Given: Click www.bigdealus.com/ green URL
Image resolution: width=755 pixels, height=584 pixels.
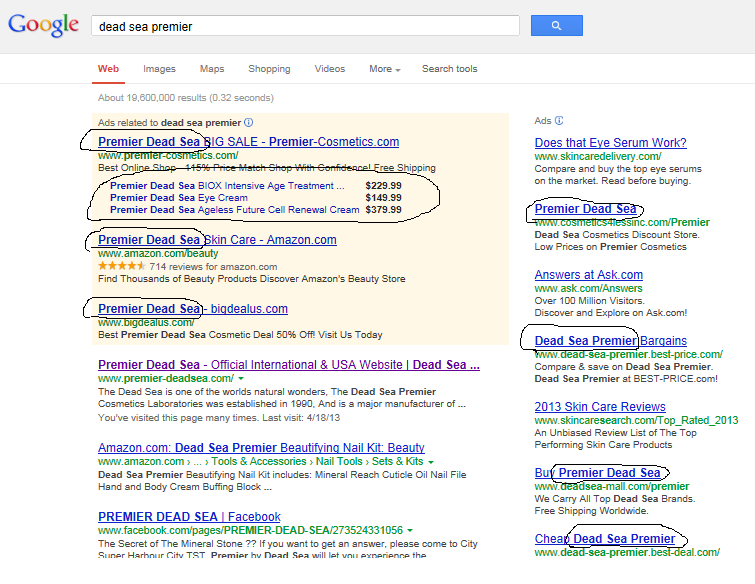Looking at the screenshot, I should (146, 323).
